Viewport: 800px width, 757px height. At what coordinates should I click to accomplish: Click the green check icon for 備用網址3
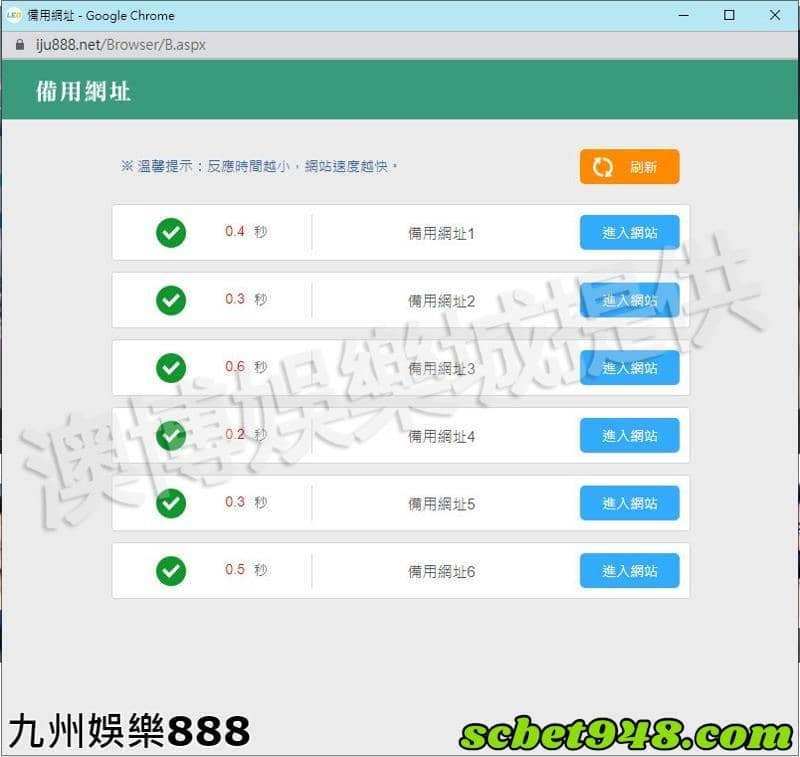click(x=171, y=368)
